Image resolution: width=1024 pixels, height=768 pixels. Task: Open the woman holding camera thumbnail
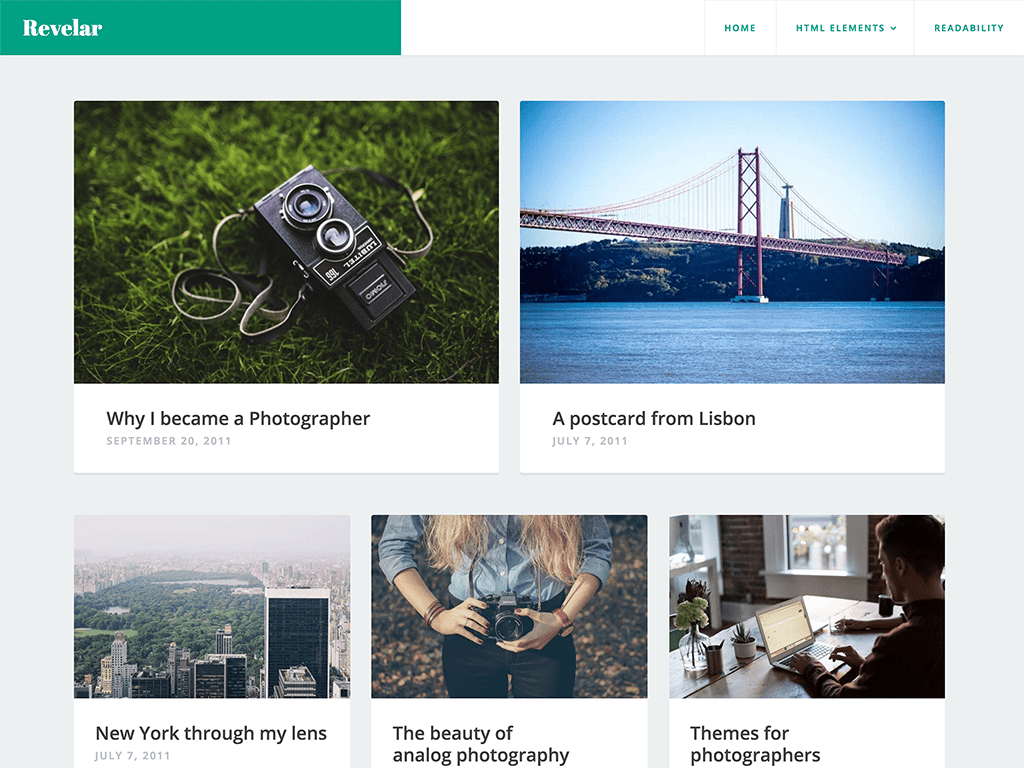point(509,606)
